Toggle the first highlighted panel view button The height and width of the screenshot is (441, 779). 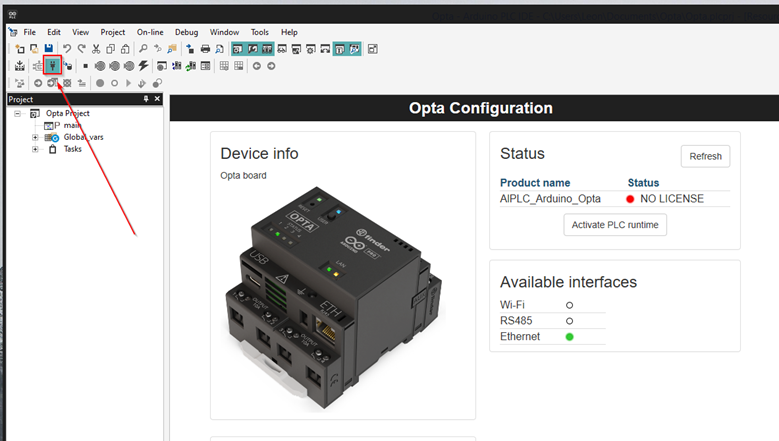pos(238,49)
